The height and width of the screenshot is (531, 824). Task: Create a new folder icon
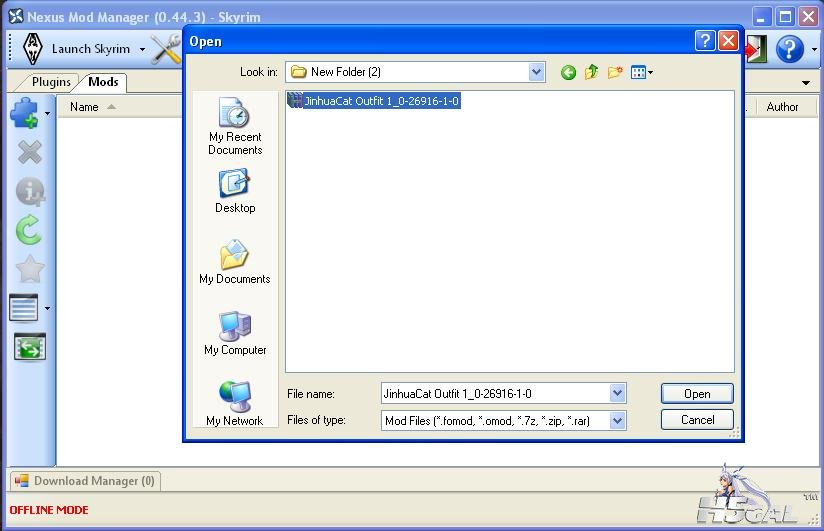615,72
